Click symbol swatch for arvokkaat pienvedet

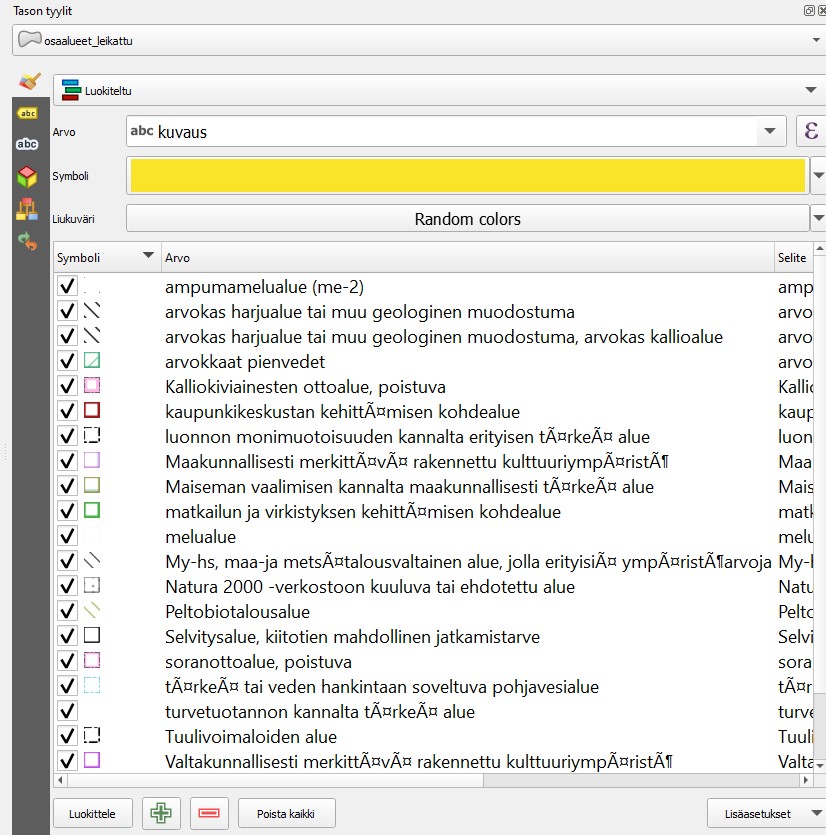tap(92, 361)
